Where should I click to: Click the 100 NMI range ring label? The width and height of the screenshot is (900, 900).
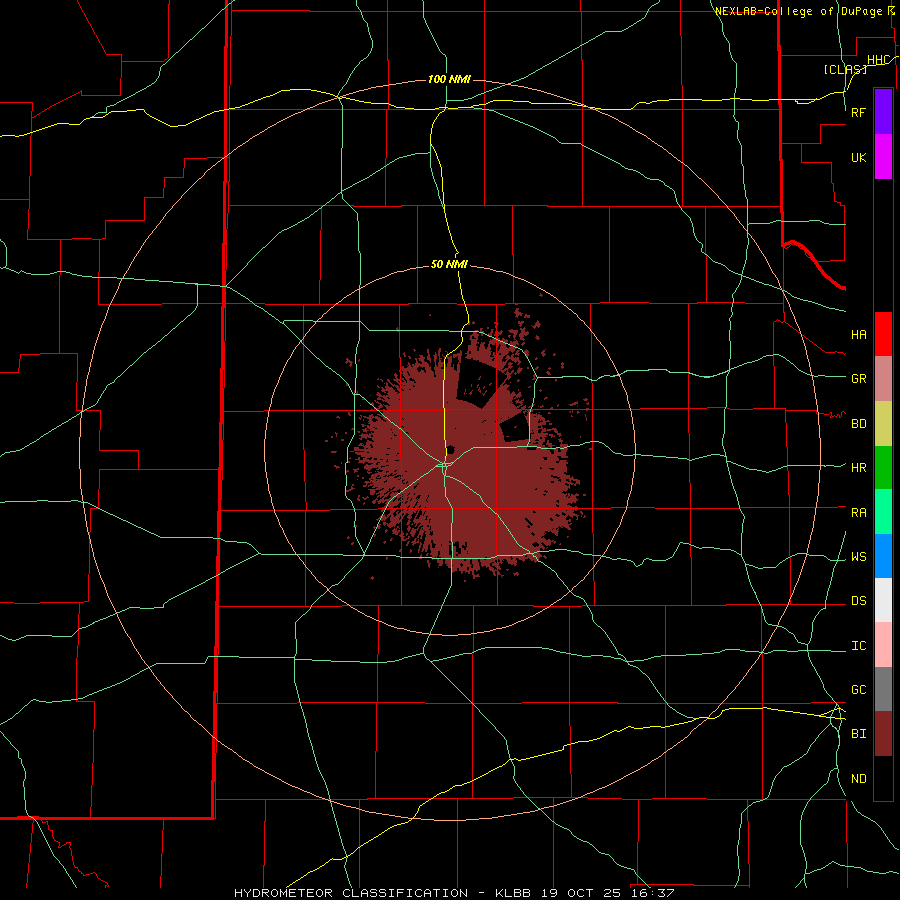[449, 79]
